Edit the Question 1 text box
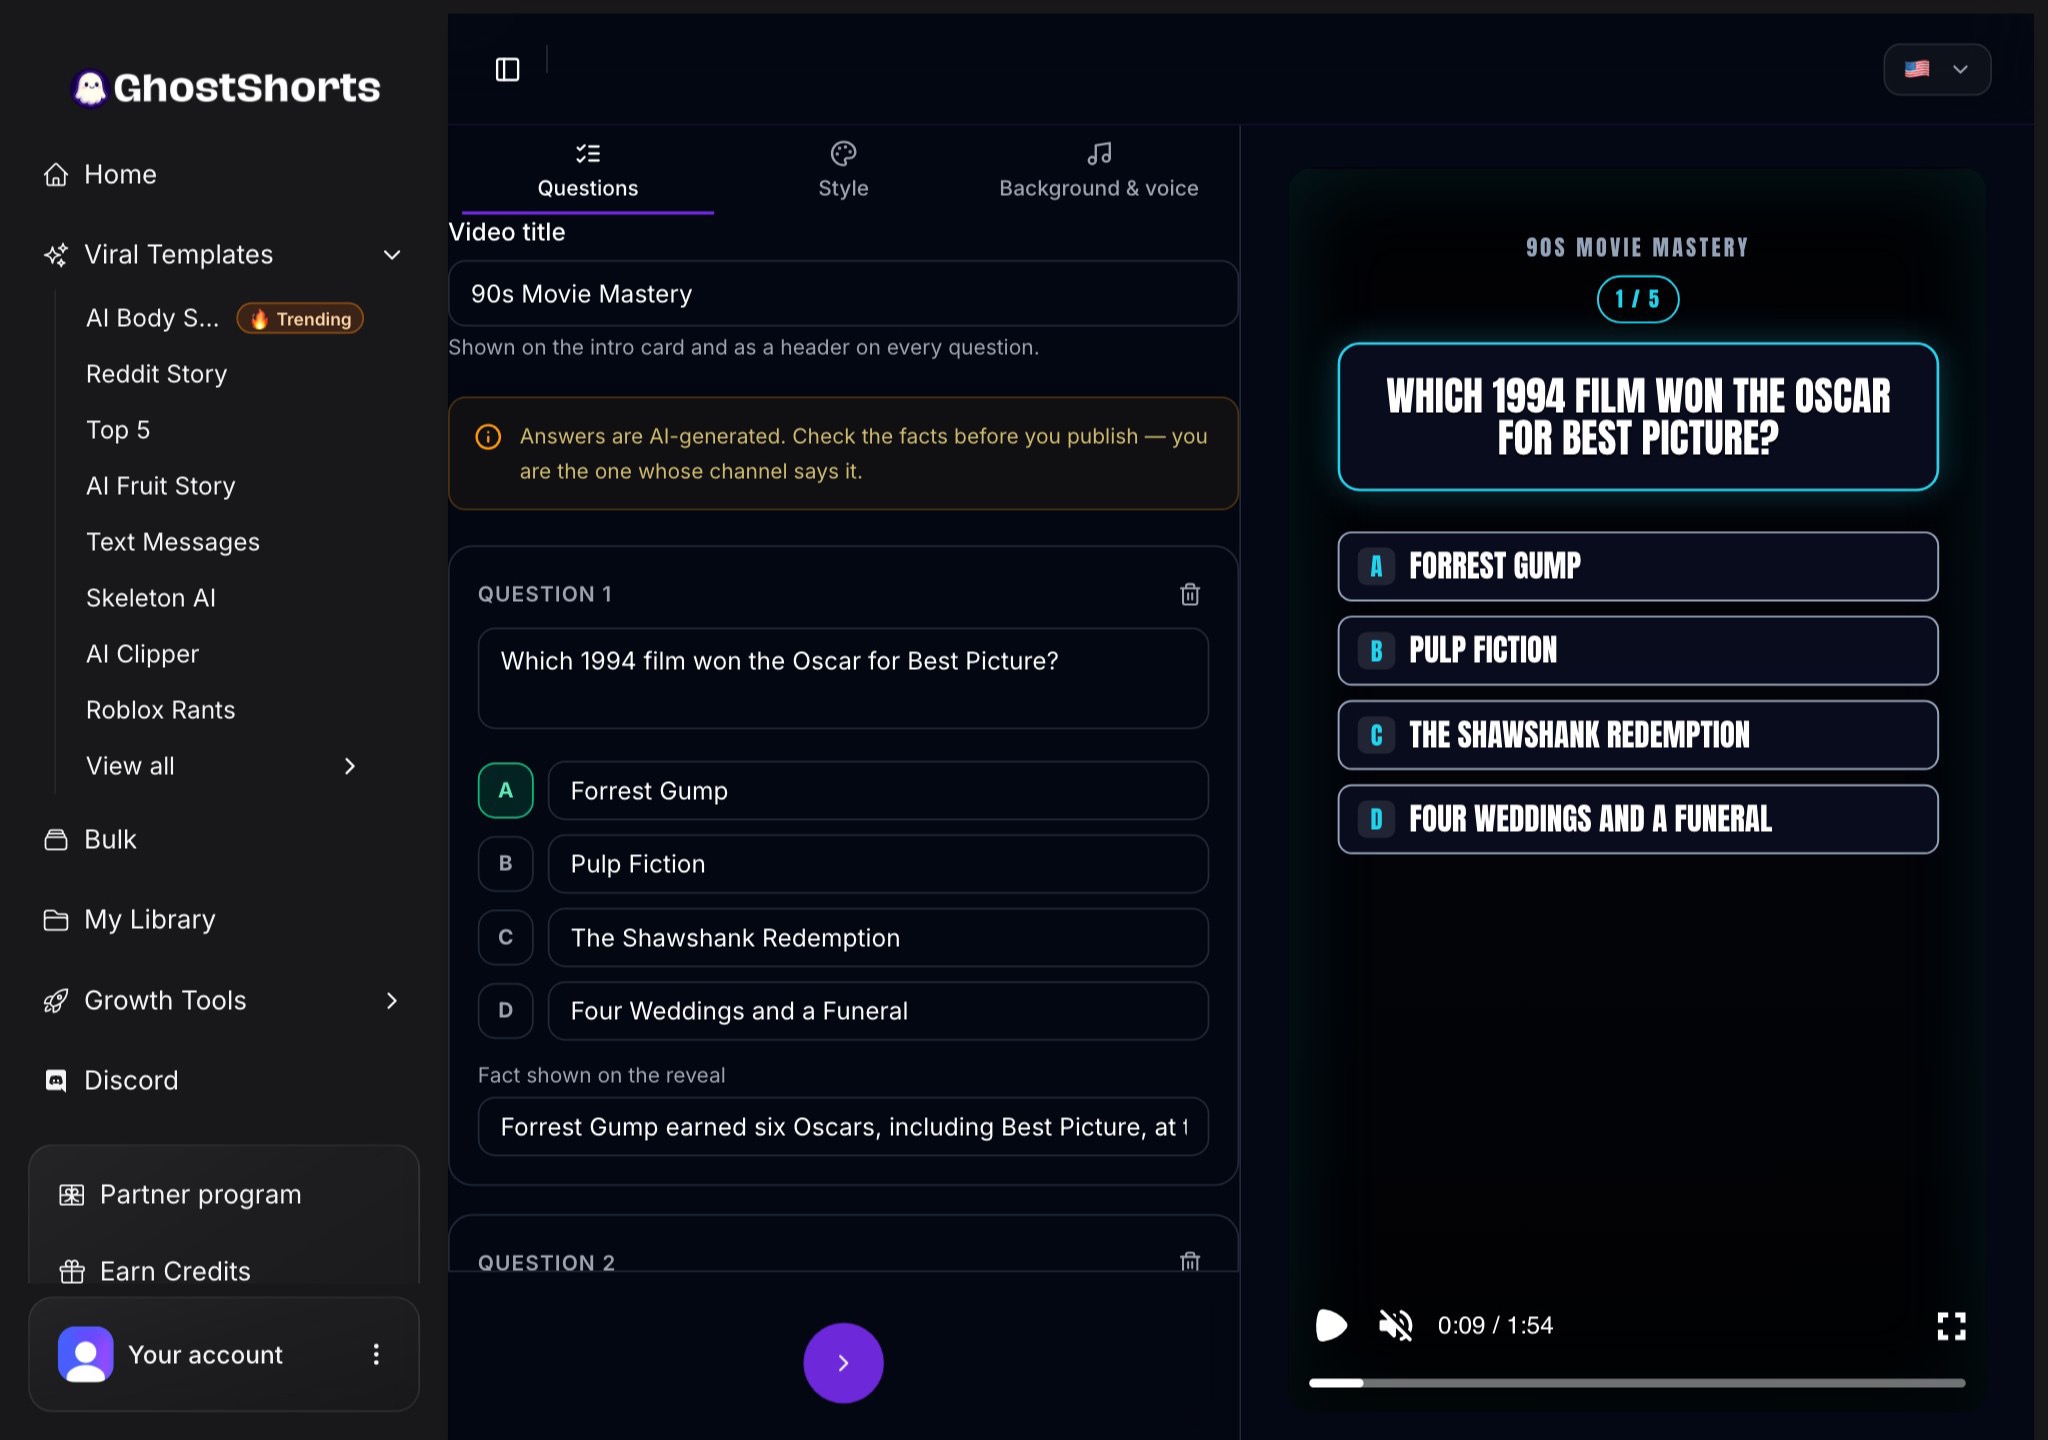The image size is (2048, 1440). 843,678
